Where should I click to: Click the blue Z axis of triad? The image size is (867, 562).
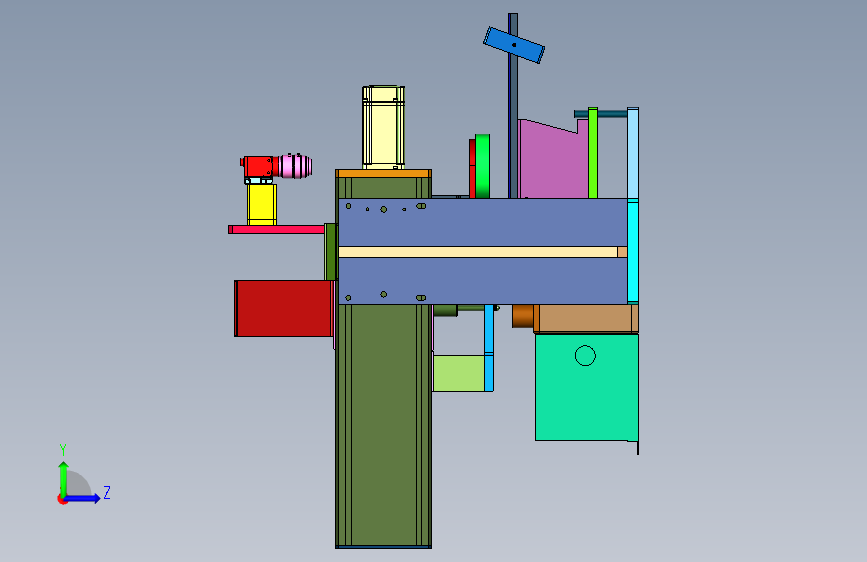83,498
